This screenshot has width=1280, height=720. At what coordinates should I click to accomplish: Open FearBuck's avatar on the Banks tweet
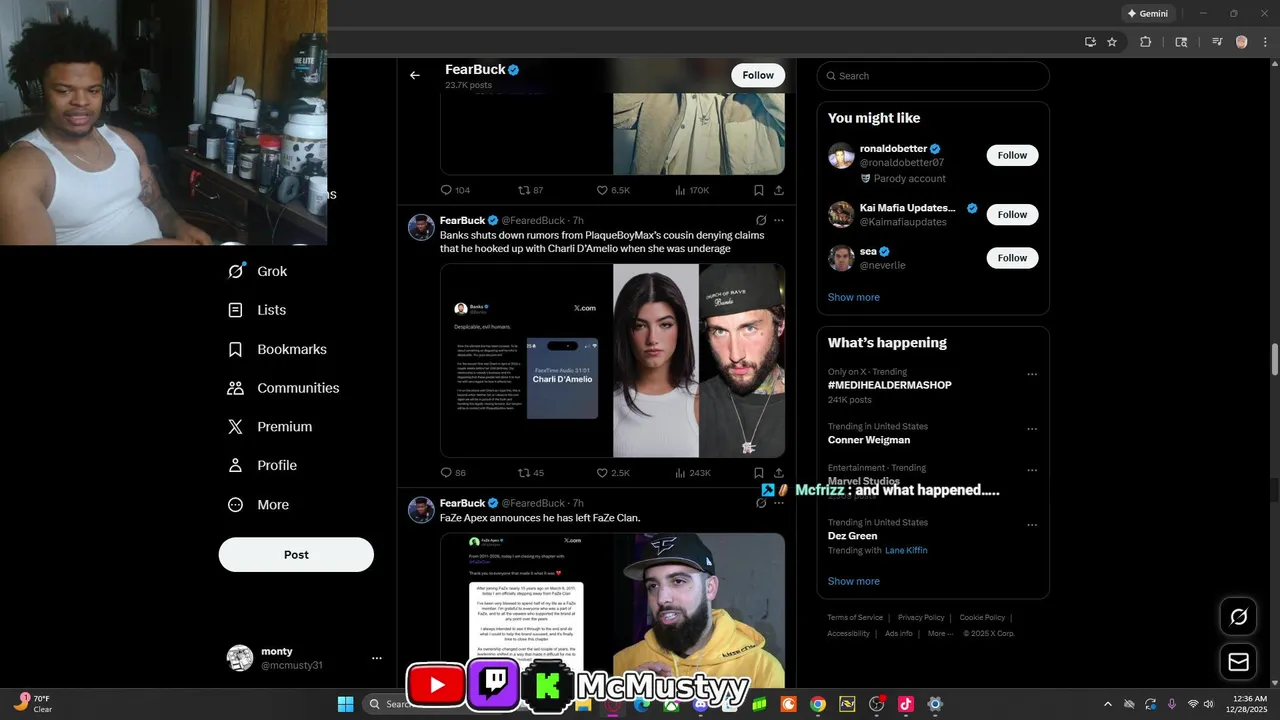click(421, 227)
